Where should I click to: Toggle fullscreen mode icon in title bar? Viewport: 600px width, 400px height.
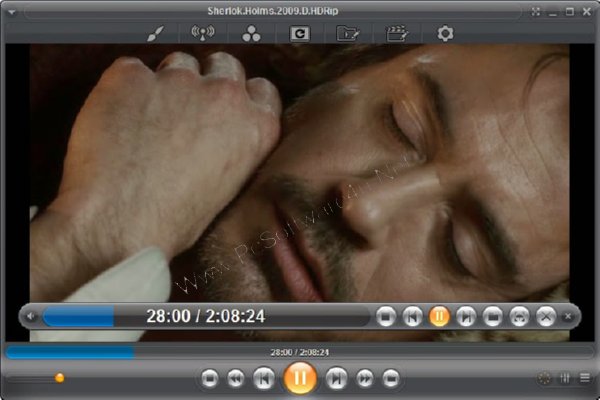(x=536, y=12)
